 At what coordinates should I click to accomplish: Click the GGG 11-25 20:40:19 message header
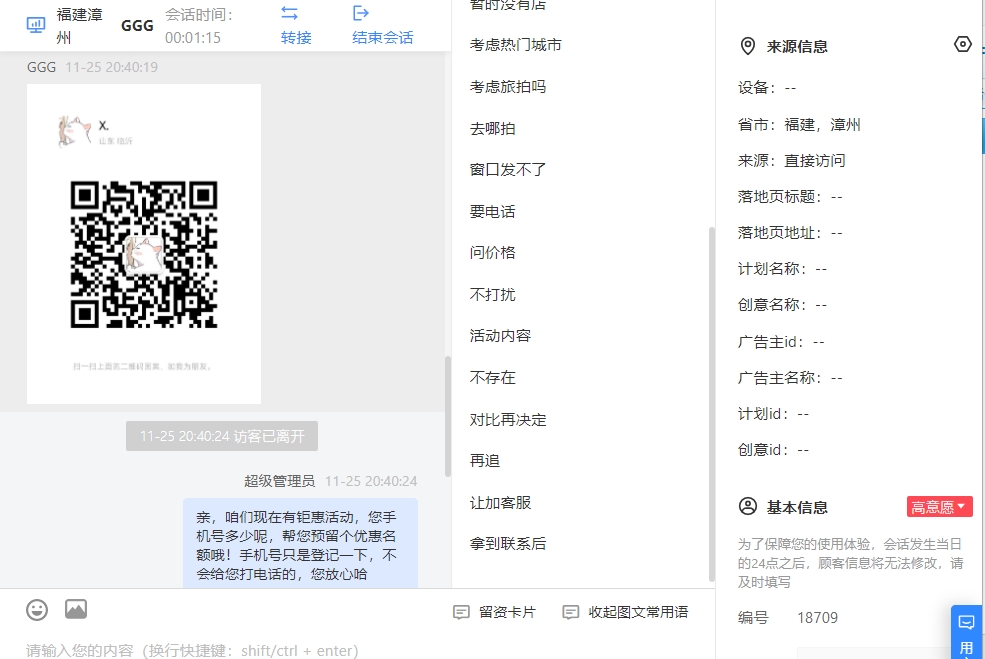click(92, 67)
